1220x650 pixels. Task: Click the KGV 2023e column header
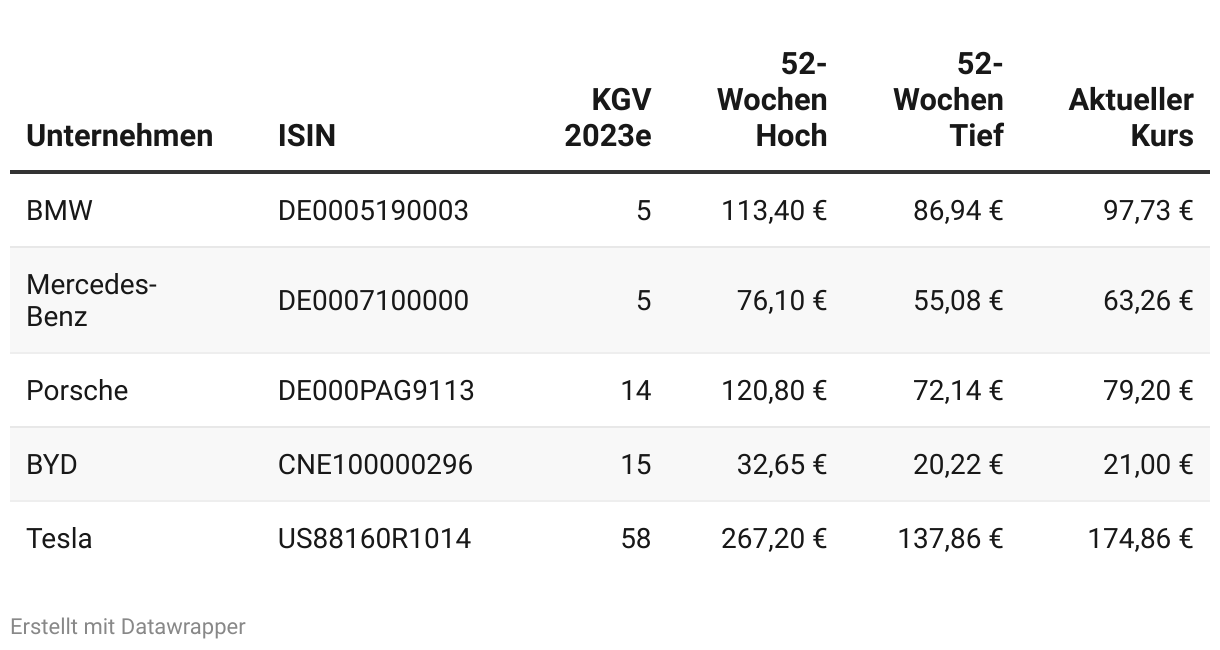pos(608,118)
